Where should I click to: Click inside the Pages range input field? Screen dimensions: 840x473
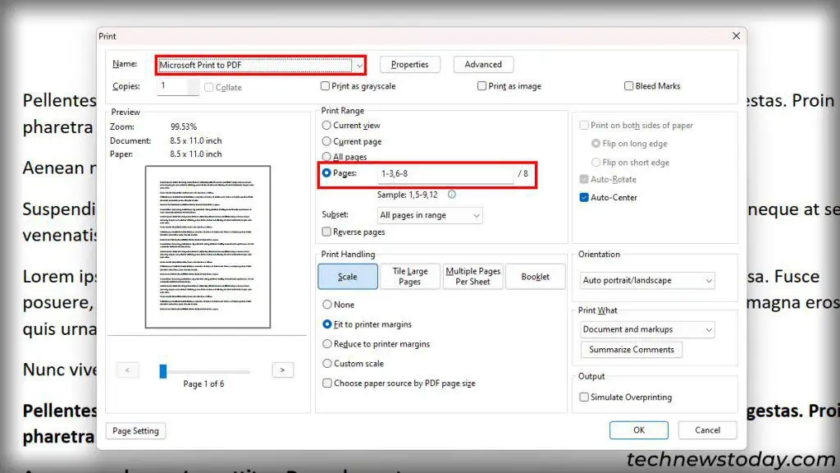click(445, 174)
